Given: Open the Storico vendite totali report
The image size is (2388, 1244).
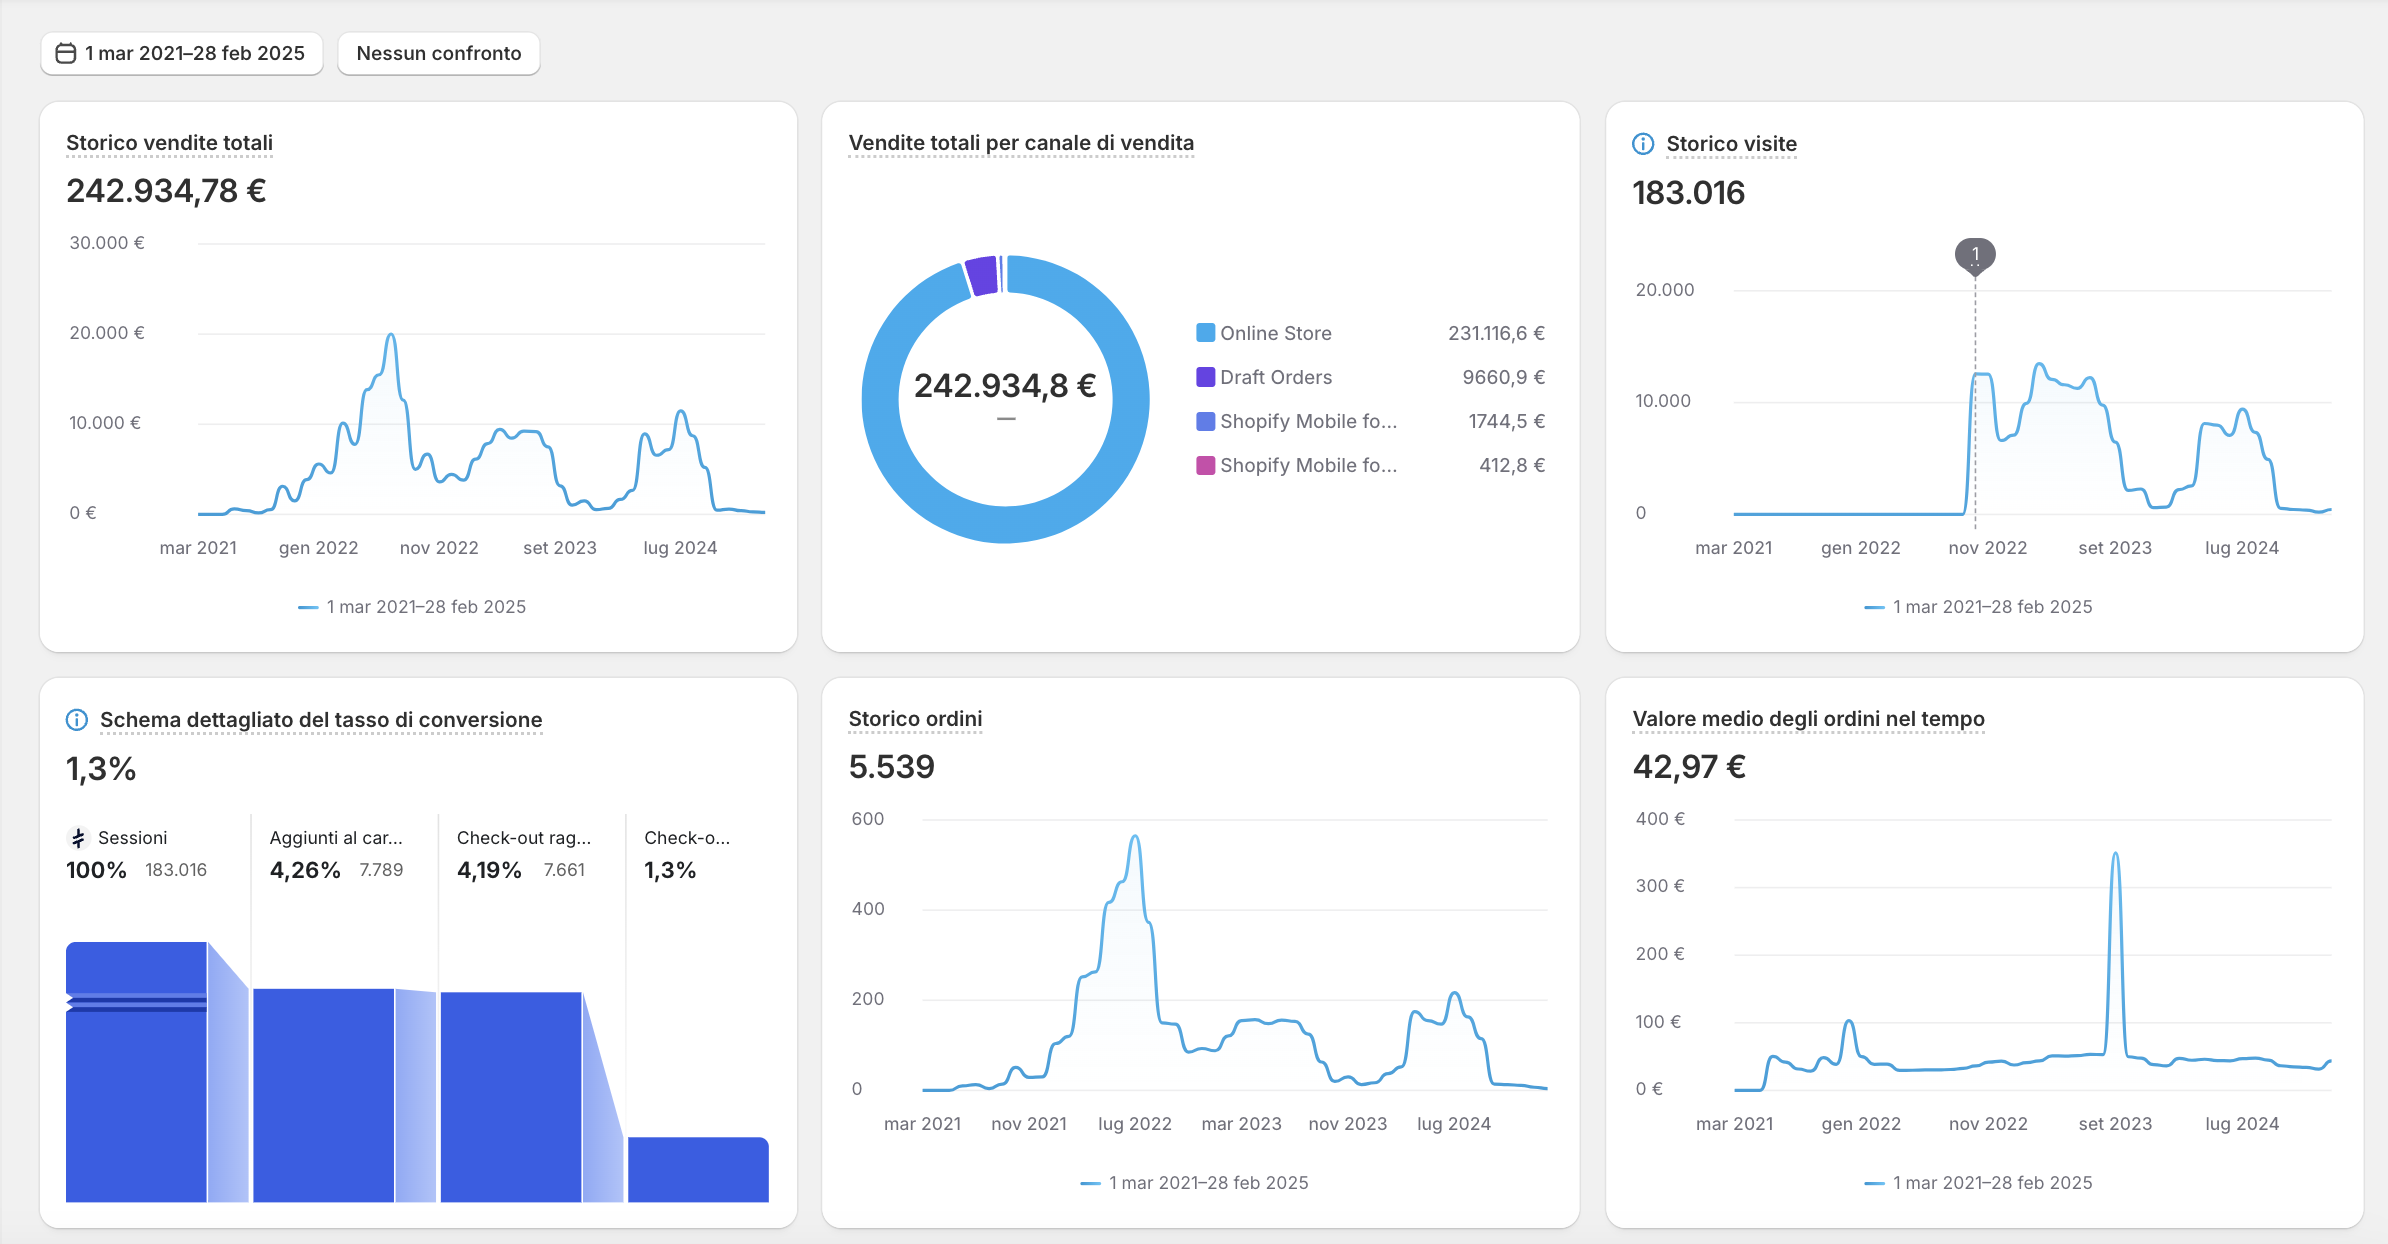Looking at the screenshot, I should 169,143.
